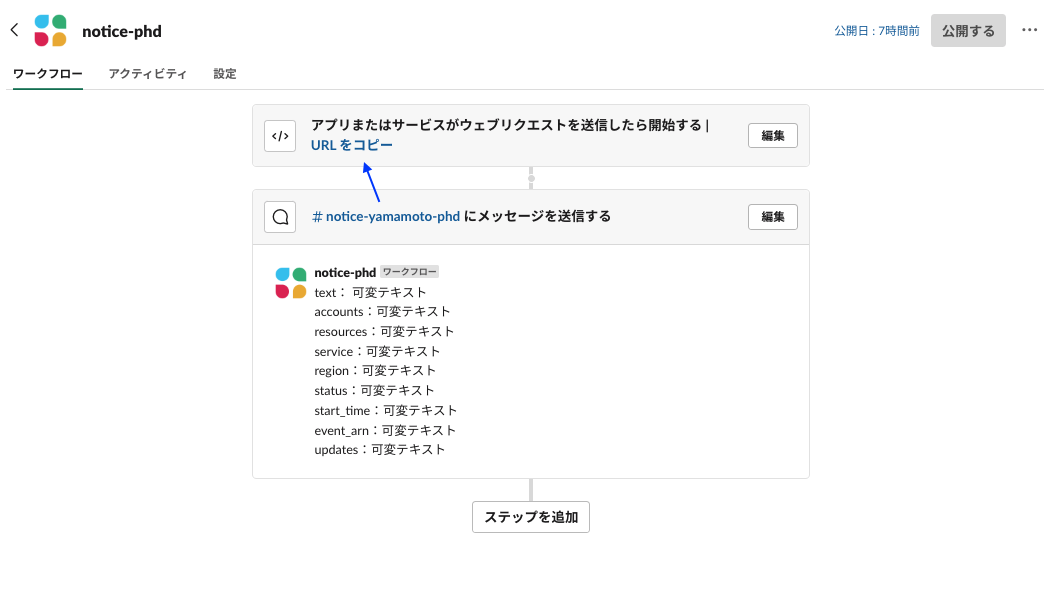Screen dimensions: 1044x614
Task: Open the #notice-yamamoto-phd channel link
Action: [386, 216]
